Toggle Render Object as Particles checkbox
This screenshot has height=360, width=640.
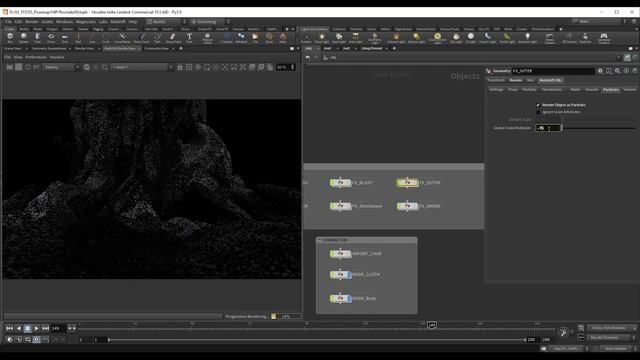tap(538, 105)
